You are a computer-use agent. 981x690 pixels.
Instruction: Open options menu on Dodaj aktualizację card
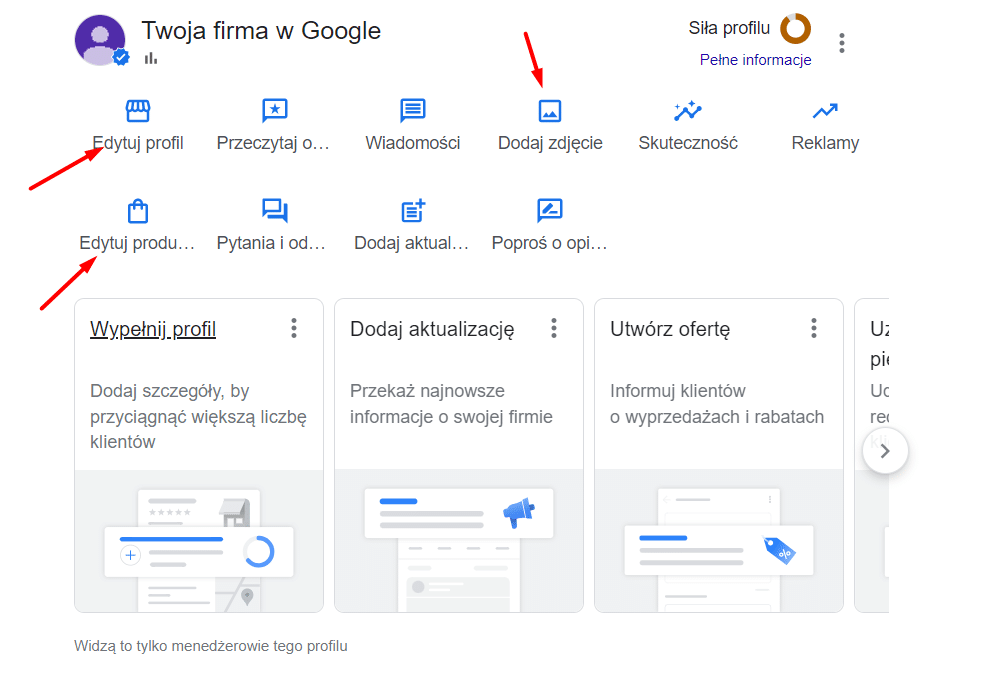pyautogui.click(x=554, y=328)
